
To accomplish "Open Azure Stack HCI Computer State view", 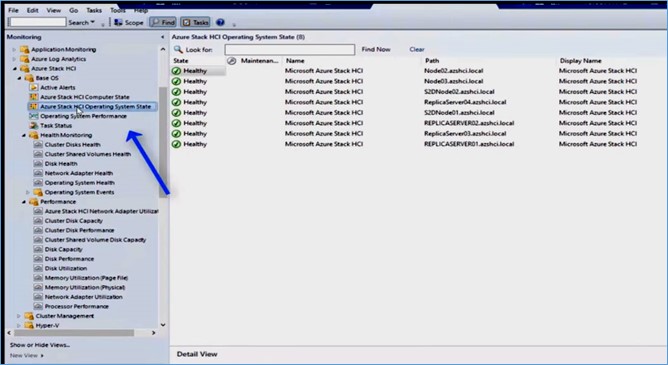I will (x=85, y=97).
